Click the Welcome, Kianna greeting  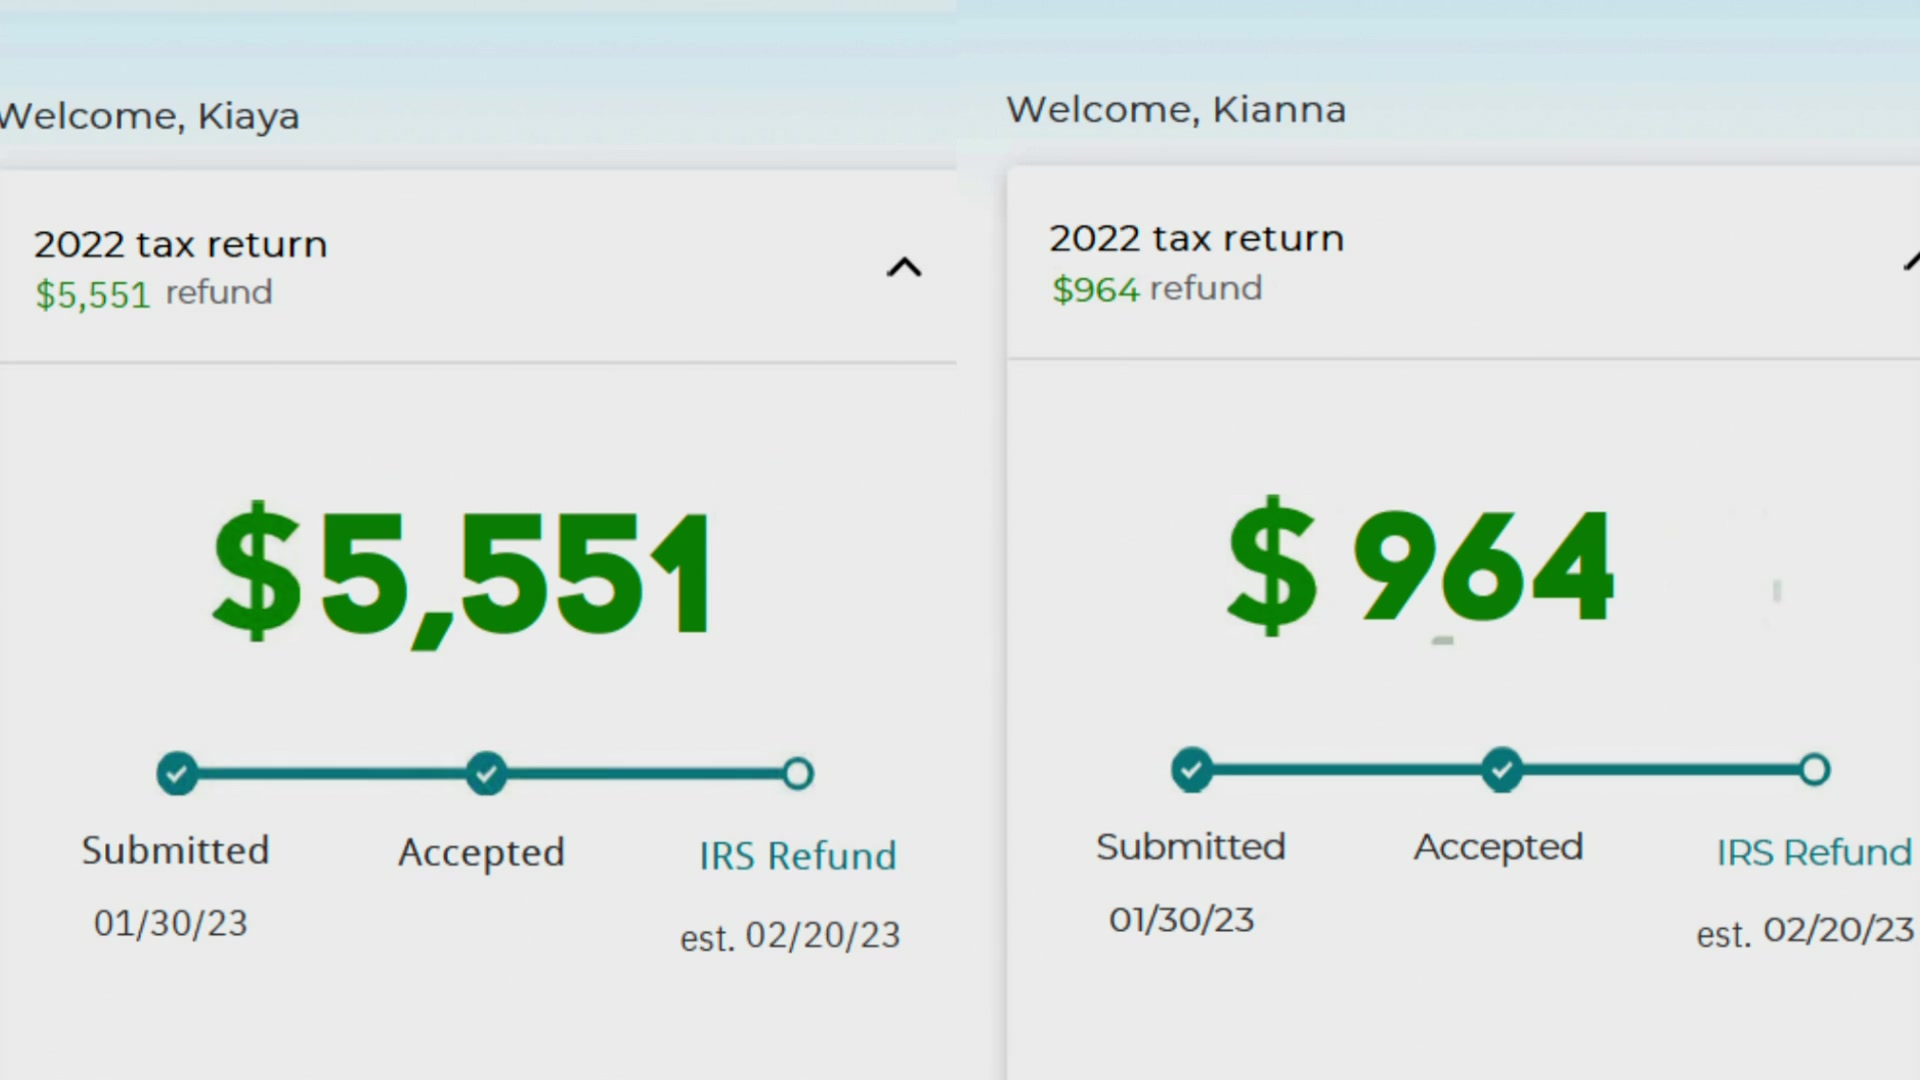pyautogui.click(x=1176, y=110)
